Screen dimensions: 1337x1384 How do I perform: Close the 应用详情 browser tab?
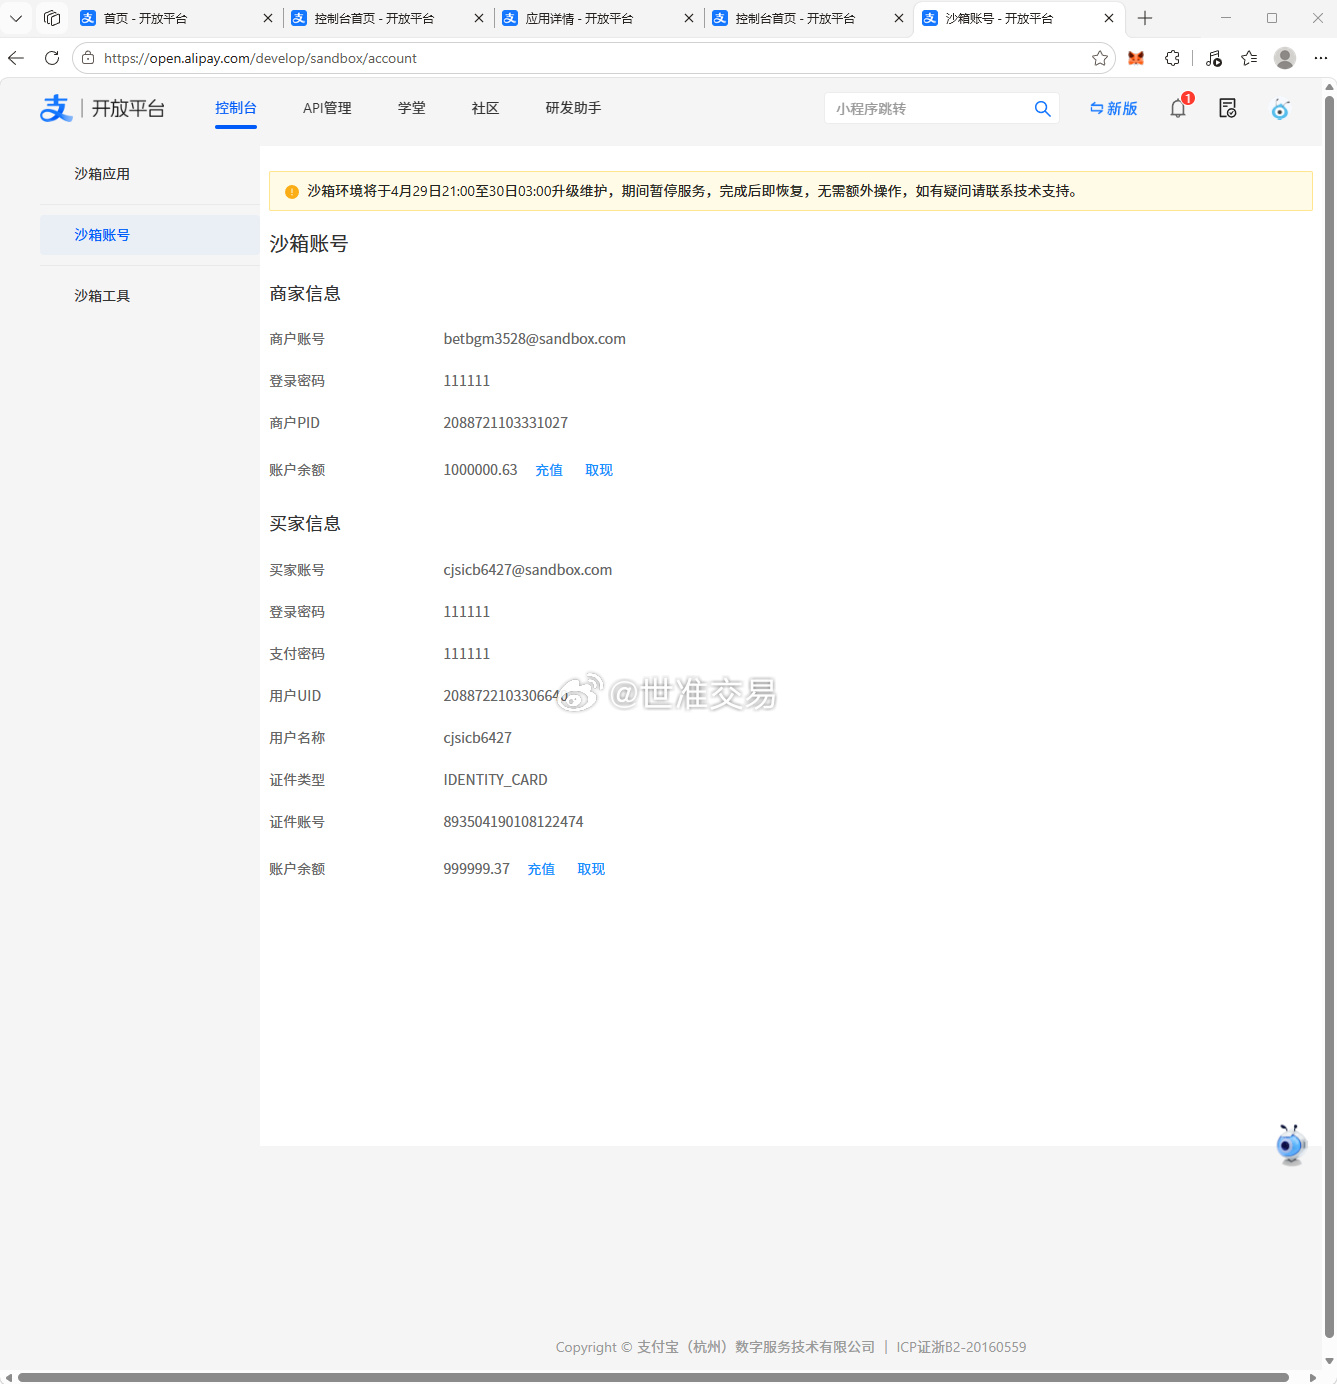pyautogui.click(x=689, y=18)
